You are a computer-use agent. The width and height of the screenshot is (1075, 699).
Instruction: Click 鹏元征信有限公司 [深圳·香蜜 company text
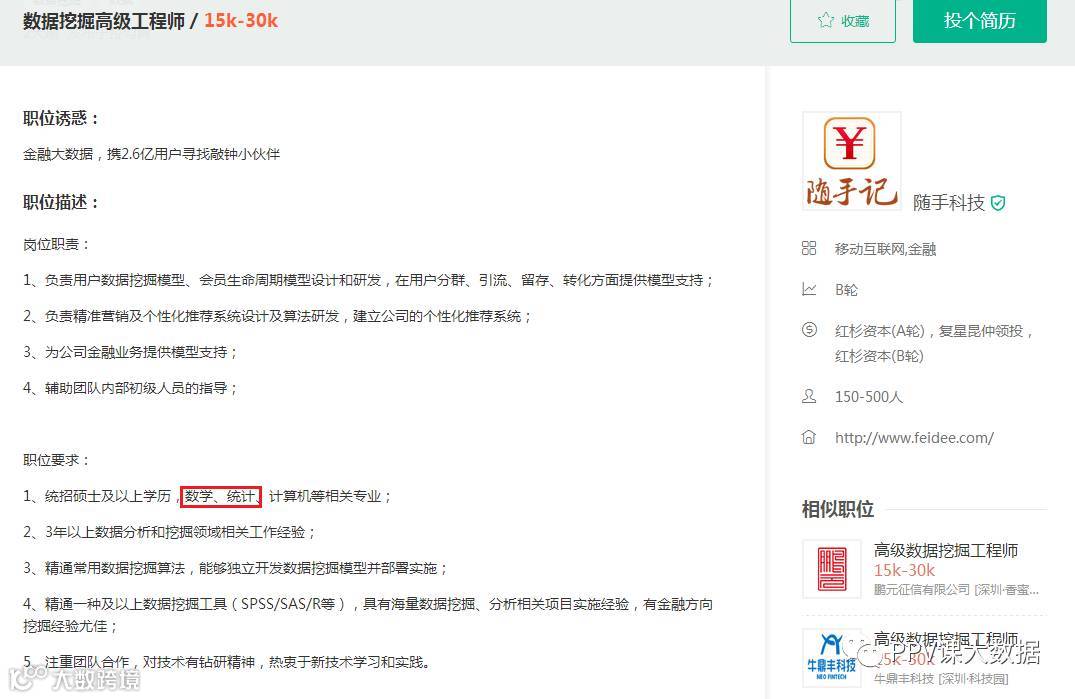click(956, 589)
